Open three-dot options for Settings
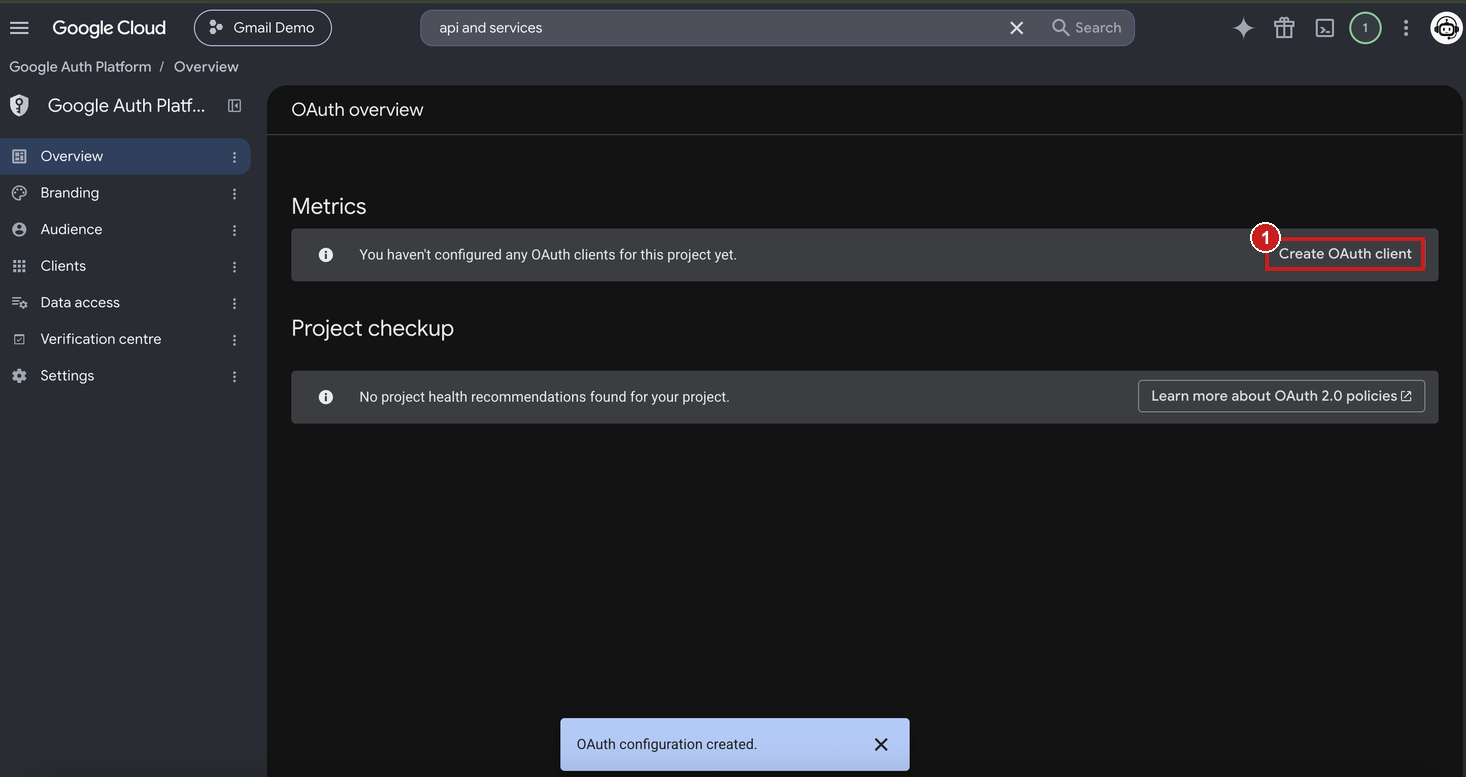 point(234,377)
